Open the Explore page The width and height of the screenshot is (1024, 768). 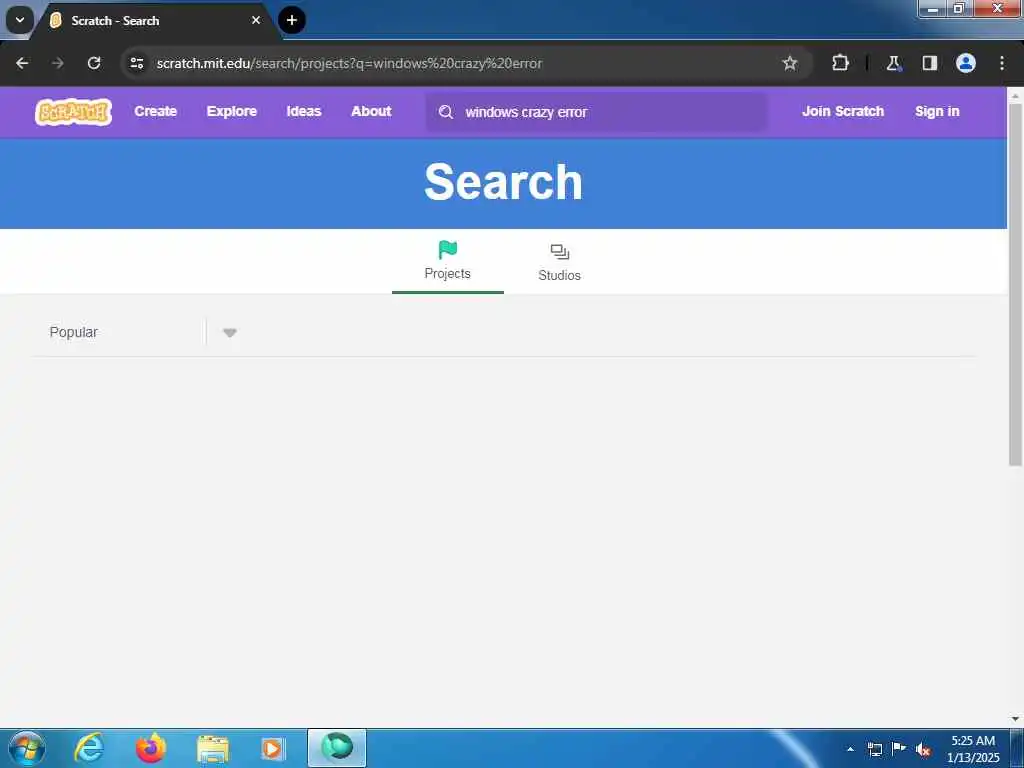tap(232, 111)
